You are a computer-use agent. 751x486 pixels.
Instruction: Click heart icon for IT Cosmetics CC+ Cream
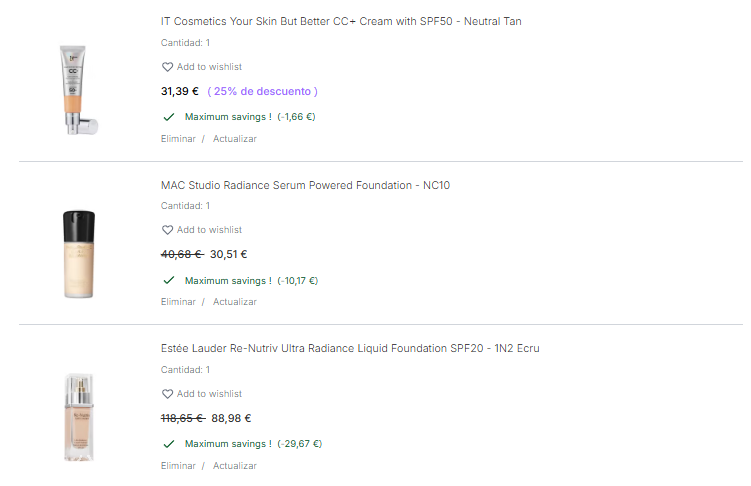(167, 67)
